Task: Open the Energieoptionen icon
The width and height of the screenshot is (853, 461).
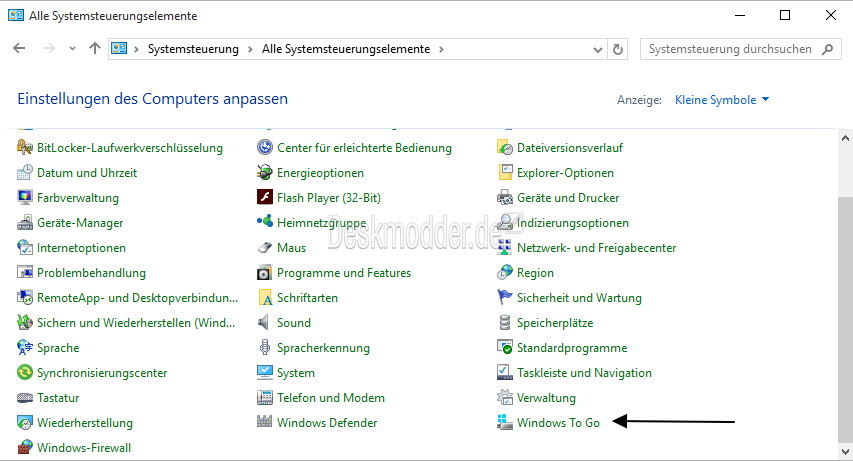Action: 264,173
